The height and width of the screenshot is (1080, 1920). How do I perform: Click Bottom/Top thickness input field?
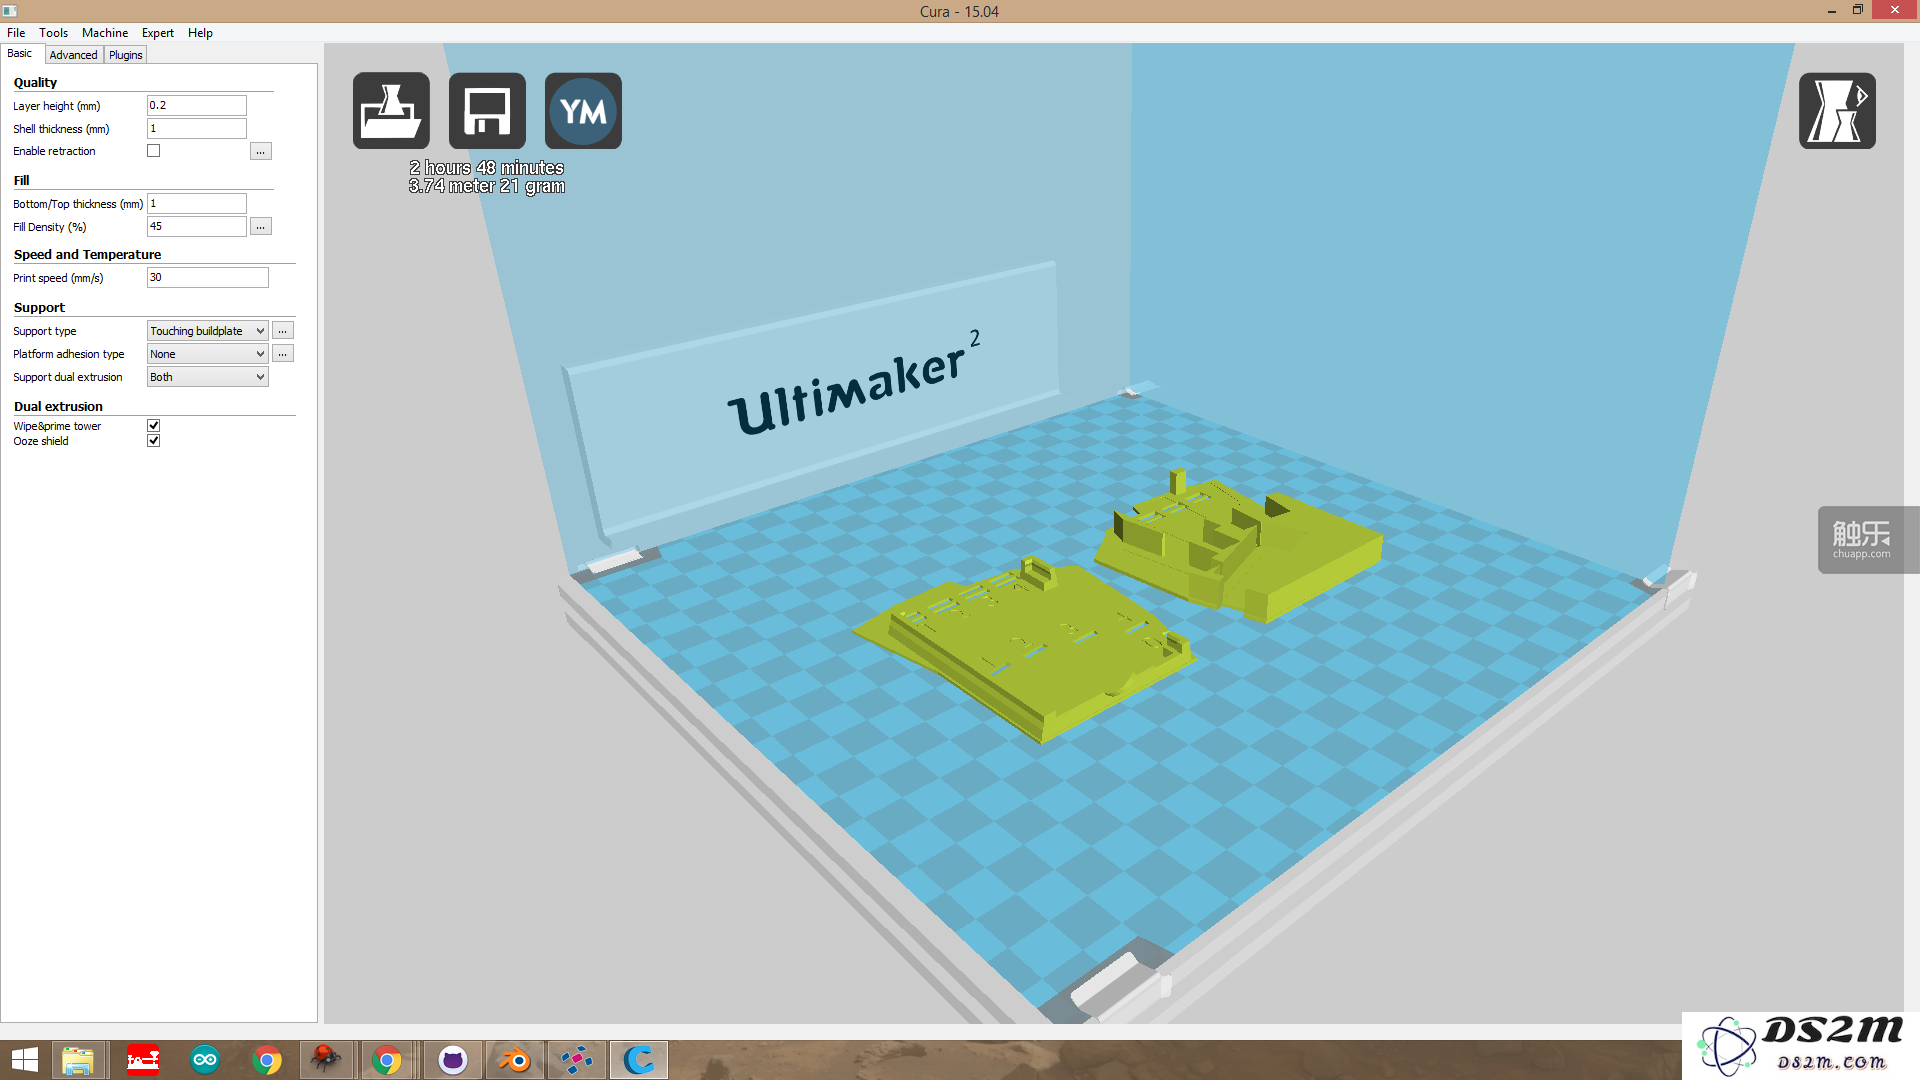tap(197, 203)
